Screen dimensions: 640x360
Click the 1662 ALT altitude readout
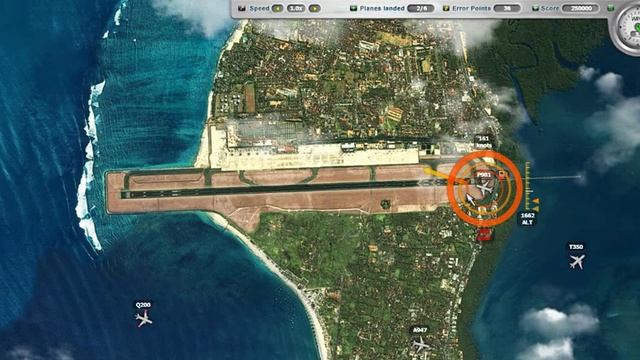tap(527, 219)
